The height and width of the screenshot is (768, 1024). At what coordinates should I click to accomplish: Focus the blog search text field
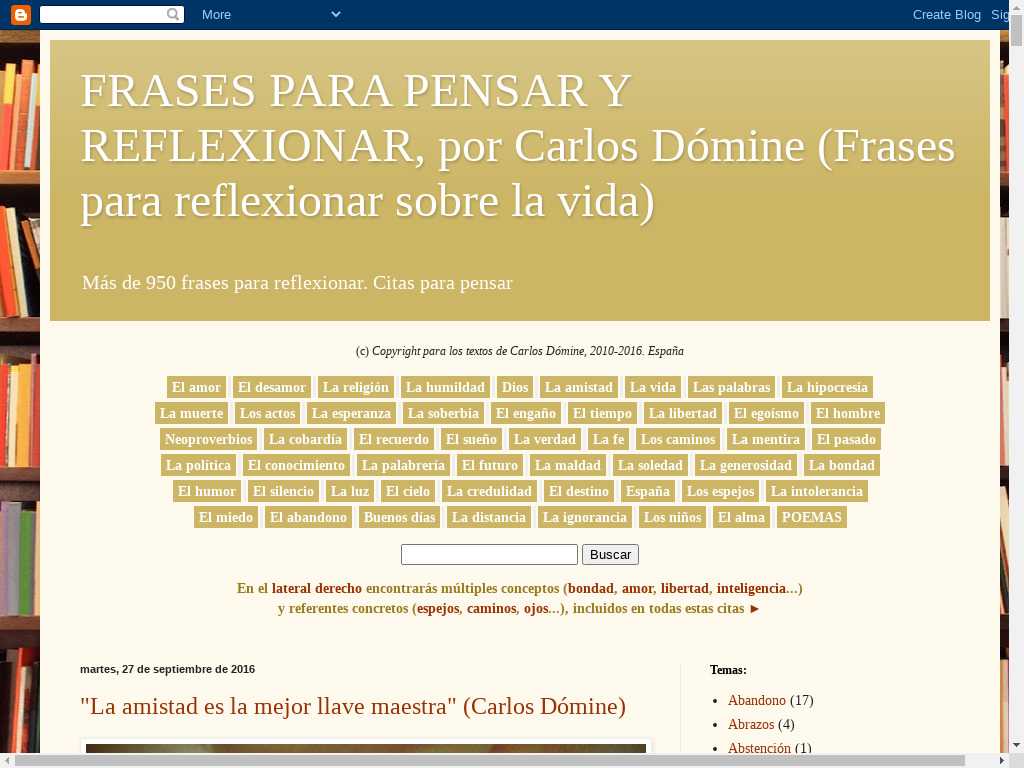(489, 554)
